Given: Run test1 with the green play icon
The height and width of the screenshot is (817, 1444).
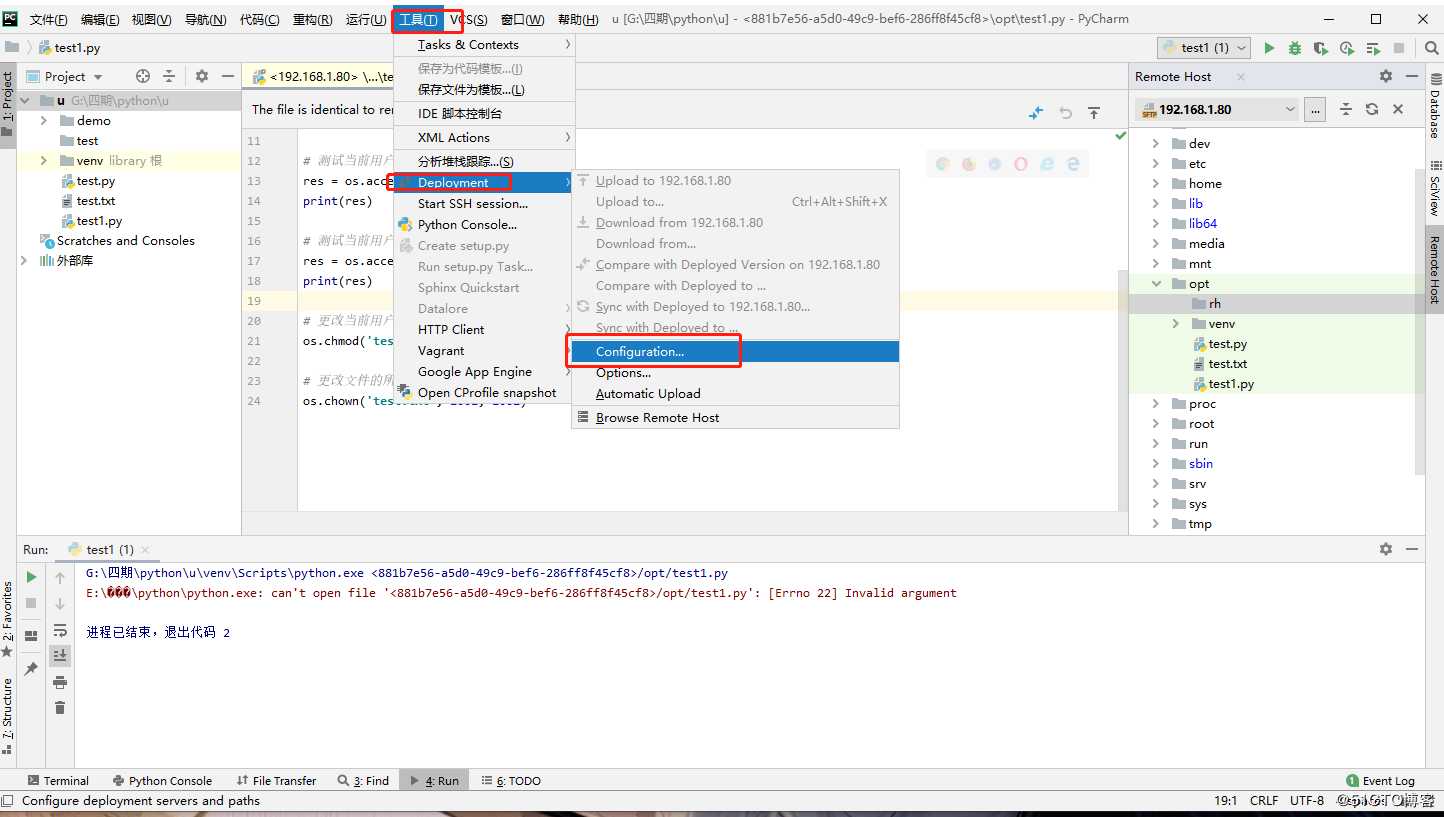Looking at the screenshot, I should pos(1269,48).
